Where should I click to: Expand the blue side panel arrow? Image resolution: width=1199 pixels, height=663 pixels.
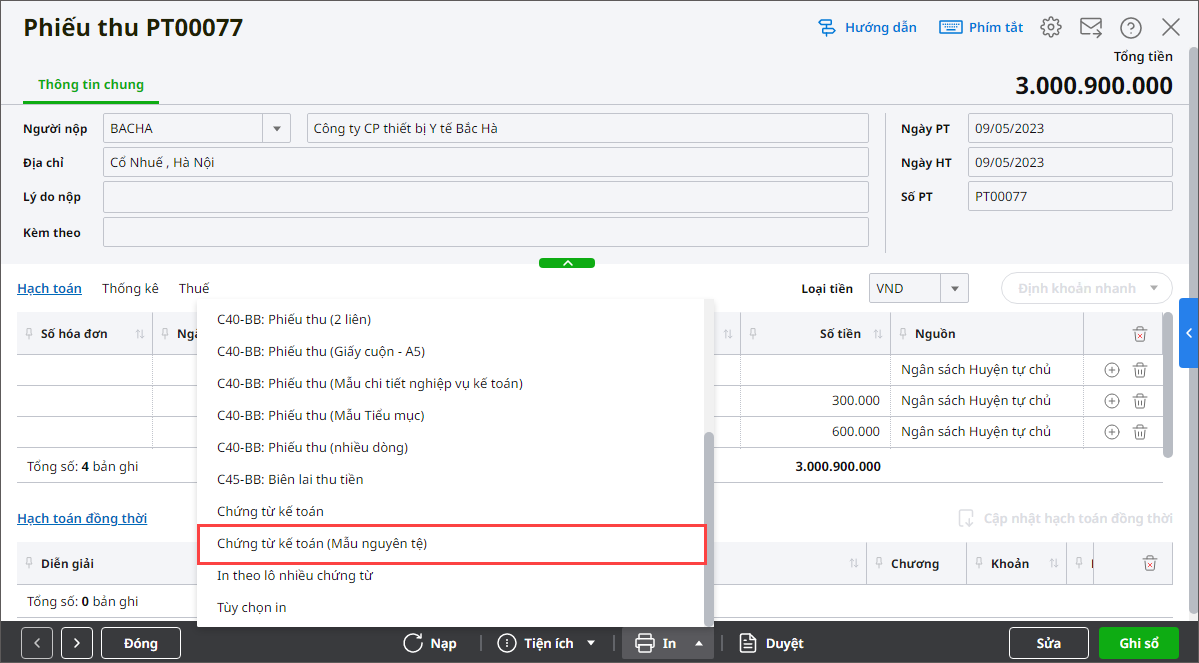(1189, 333)
